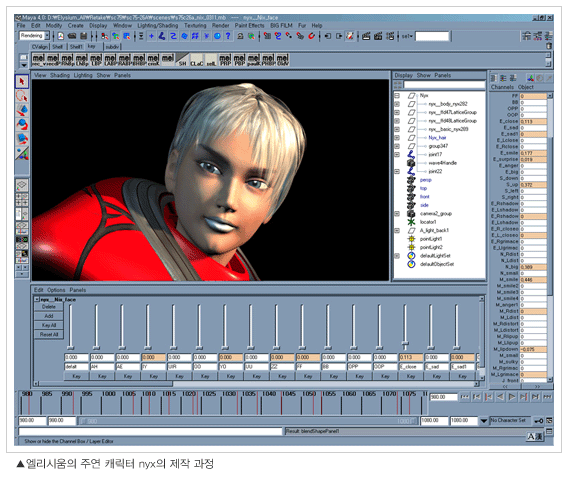Run the CLaC shelf item
This screenshot has height=478, width=568.
(x=196, y=59)
